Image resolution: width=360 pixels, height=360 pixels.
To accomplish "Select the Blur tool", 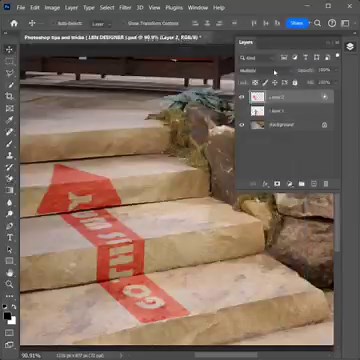I will pos(9,202).
